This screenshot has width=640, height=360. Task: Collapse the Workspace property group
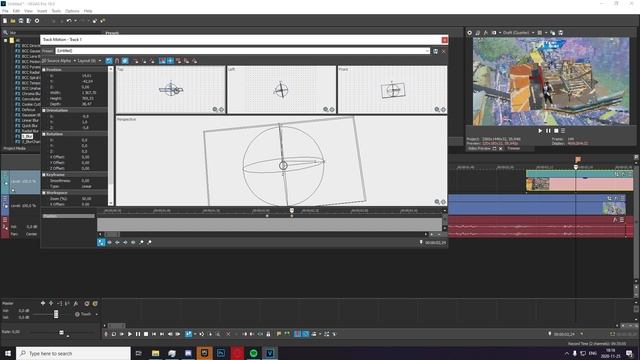tap(44, 193)
